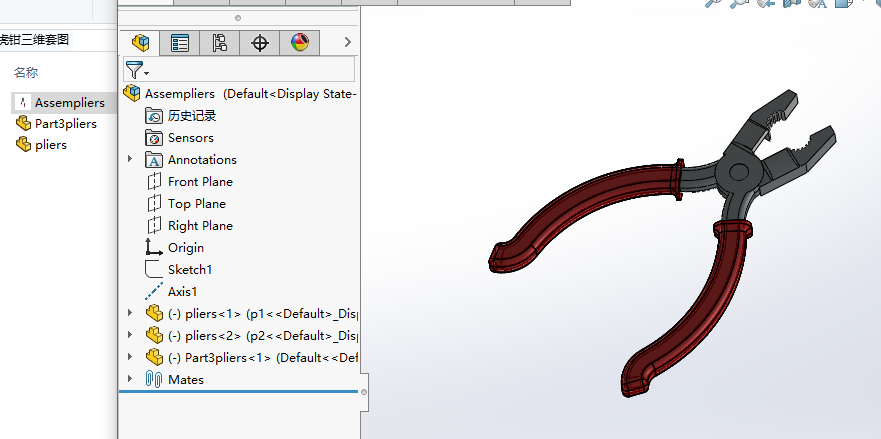The height and width of the screenshot is (439, 881).
Task: Open the ConfigurationManager tab
Action: [x=220, y=43]
